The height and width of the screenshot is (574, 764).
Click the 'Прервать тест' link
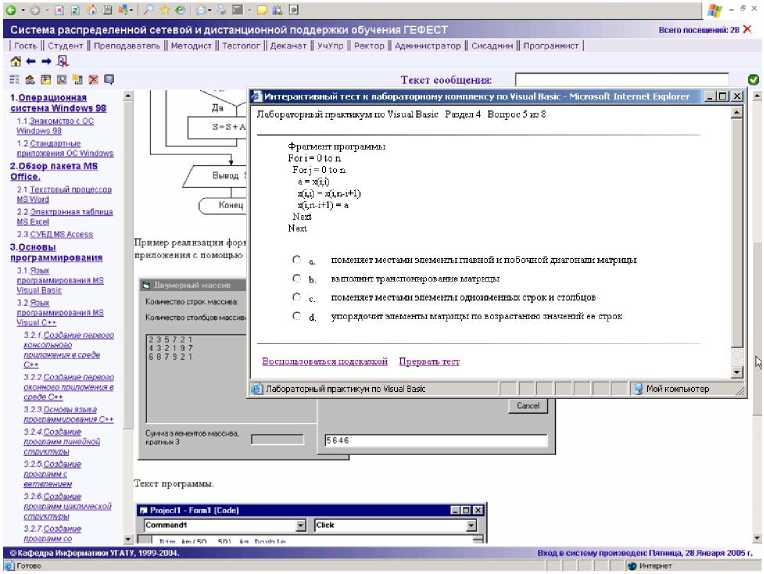(429, 362)
